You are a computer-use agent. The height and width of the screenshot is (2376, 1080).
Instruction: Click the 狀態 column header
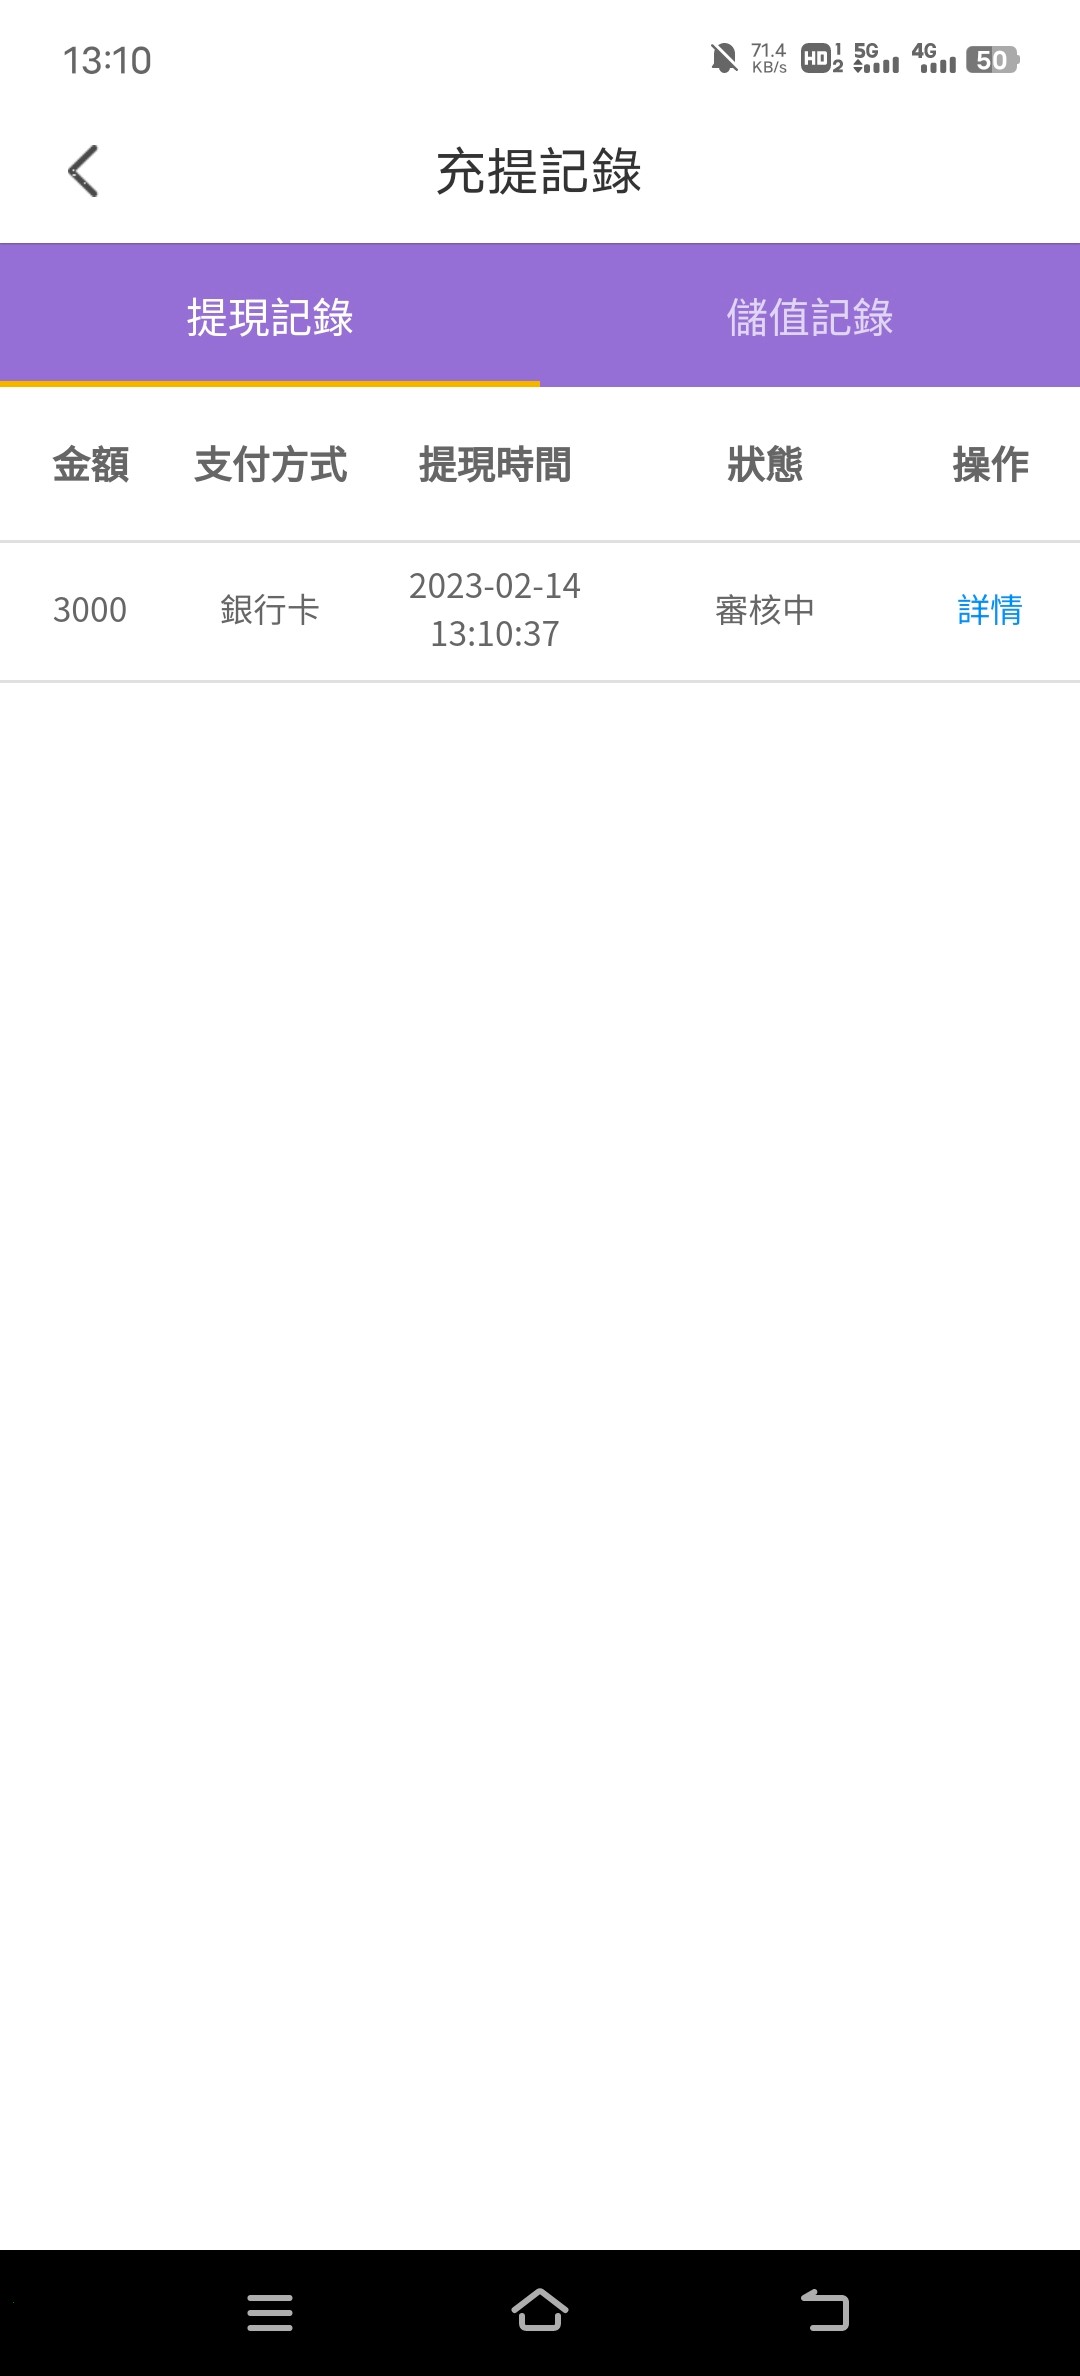tap(765, 465)
